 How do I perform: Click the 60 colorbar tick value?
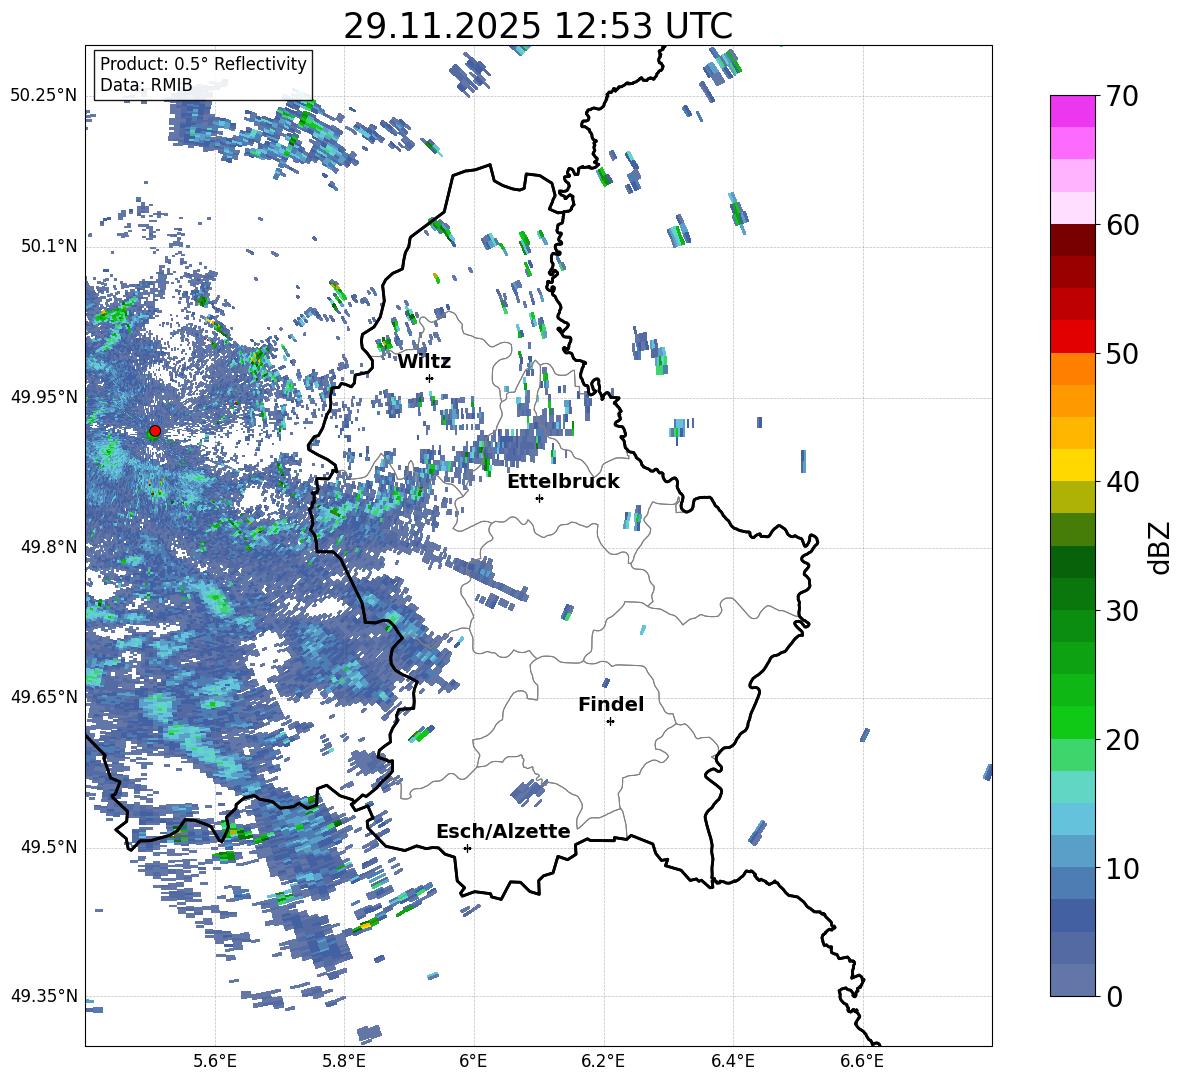point(1121,225)
